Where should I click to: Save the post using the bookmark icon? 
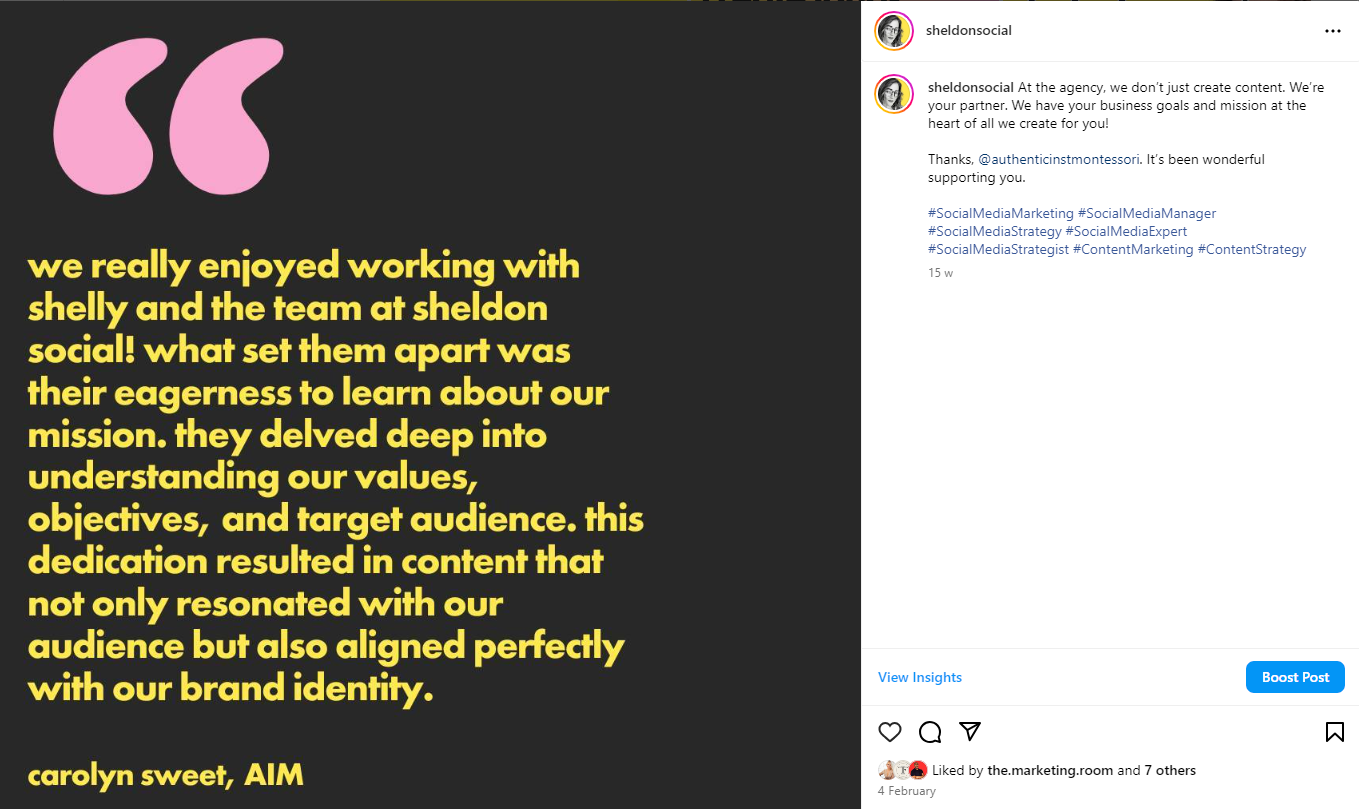point(1334,732)
